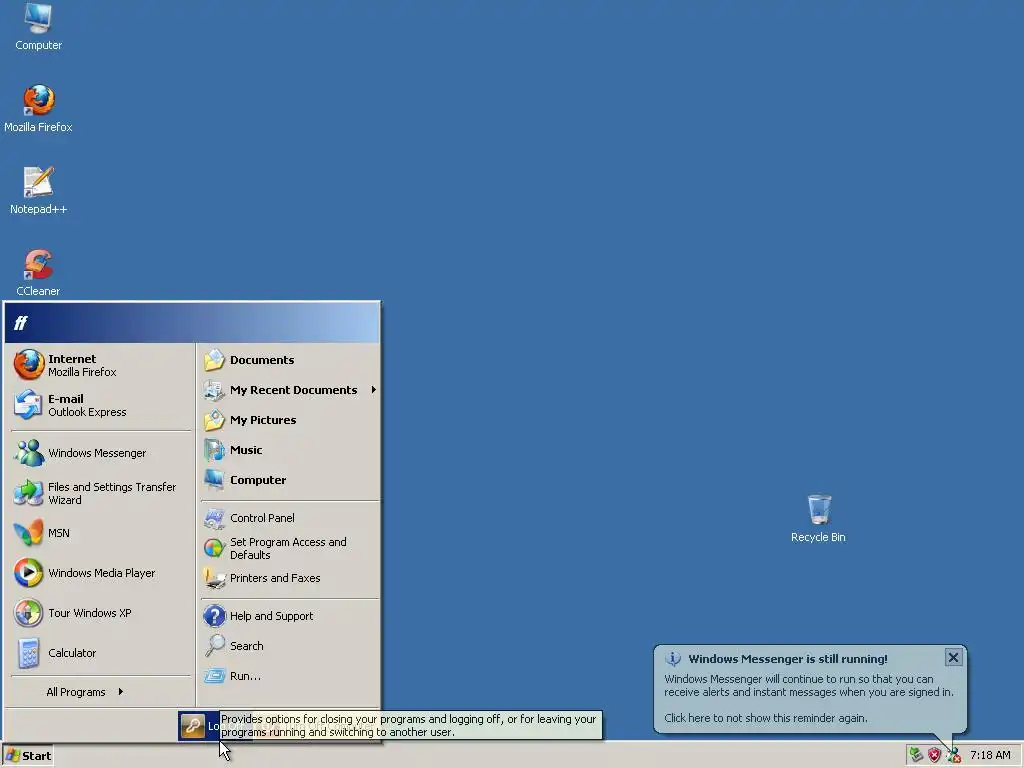Open Search from Start menu
Screen dimensions: 1024x768
click(x=289, y=646)
